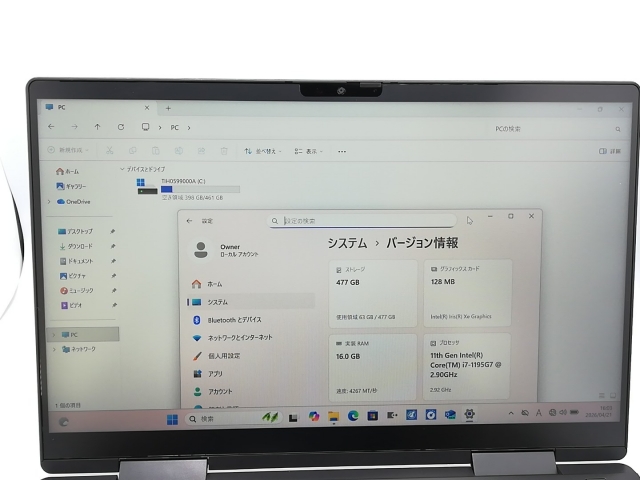Image resolution: width=640 pixels, height=480 pixels.
Task: Open ダウンロード quick access folder
Action: click(x=76, y=246)
